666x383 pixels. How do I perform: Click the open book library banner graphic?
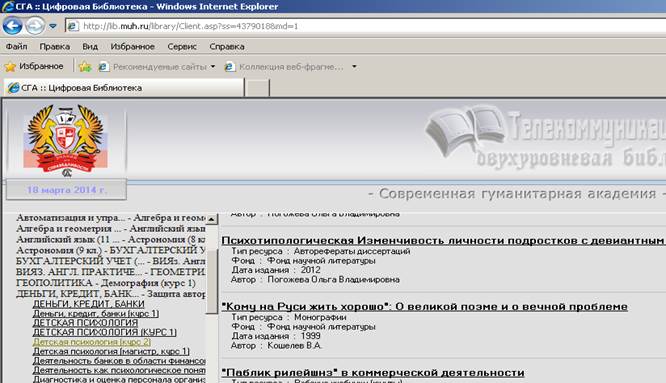(465, 130)
